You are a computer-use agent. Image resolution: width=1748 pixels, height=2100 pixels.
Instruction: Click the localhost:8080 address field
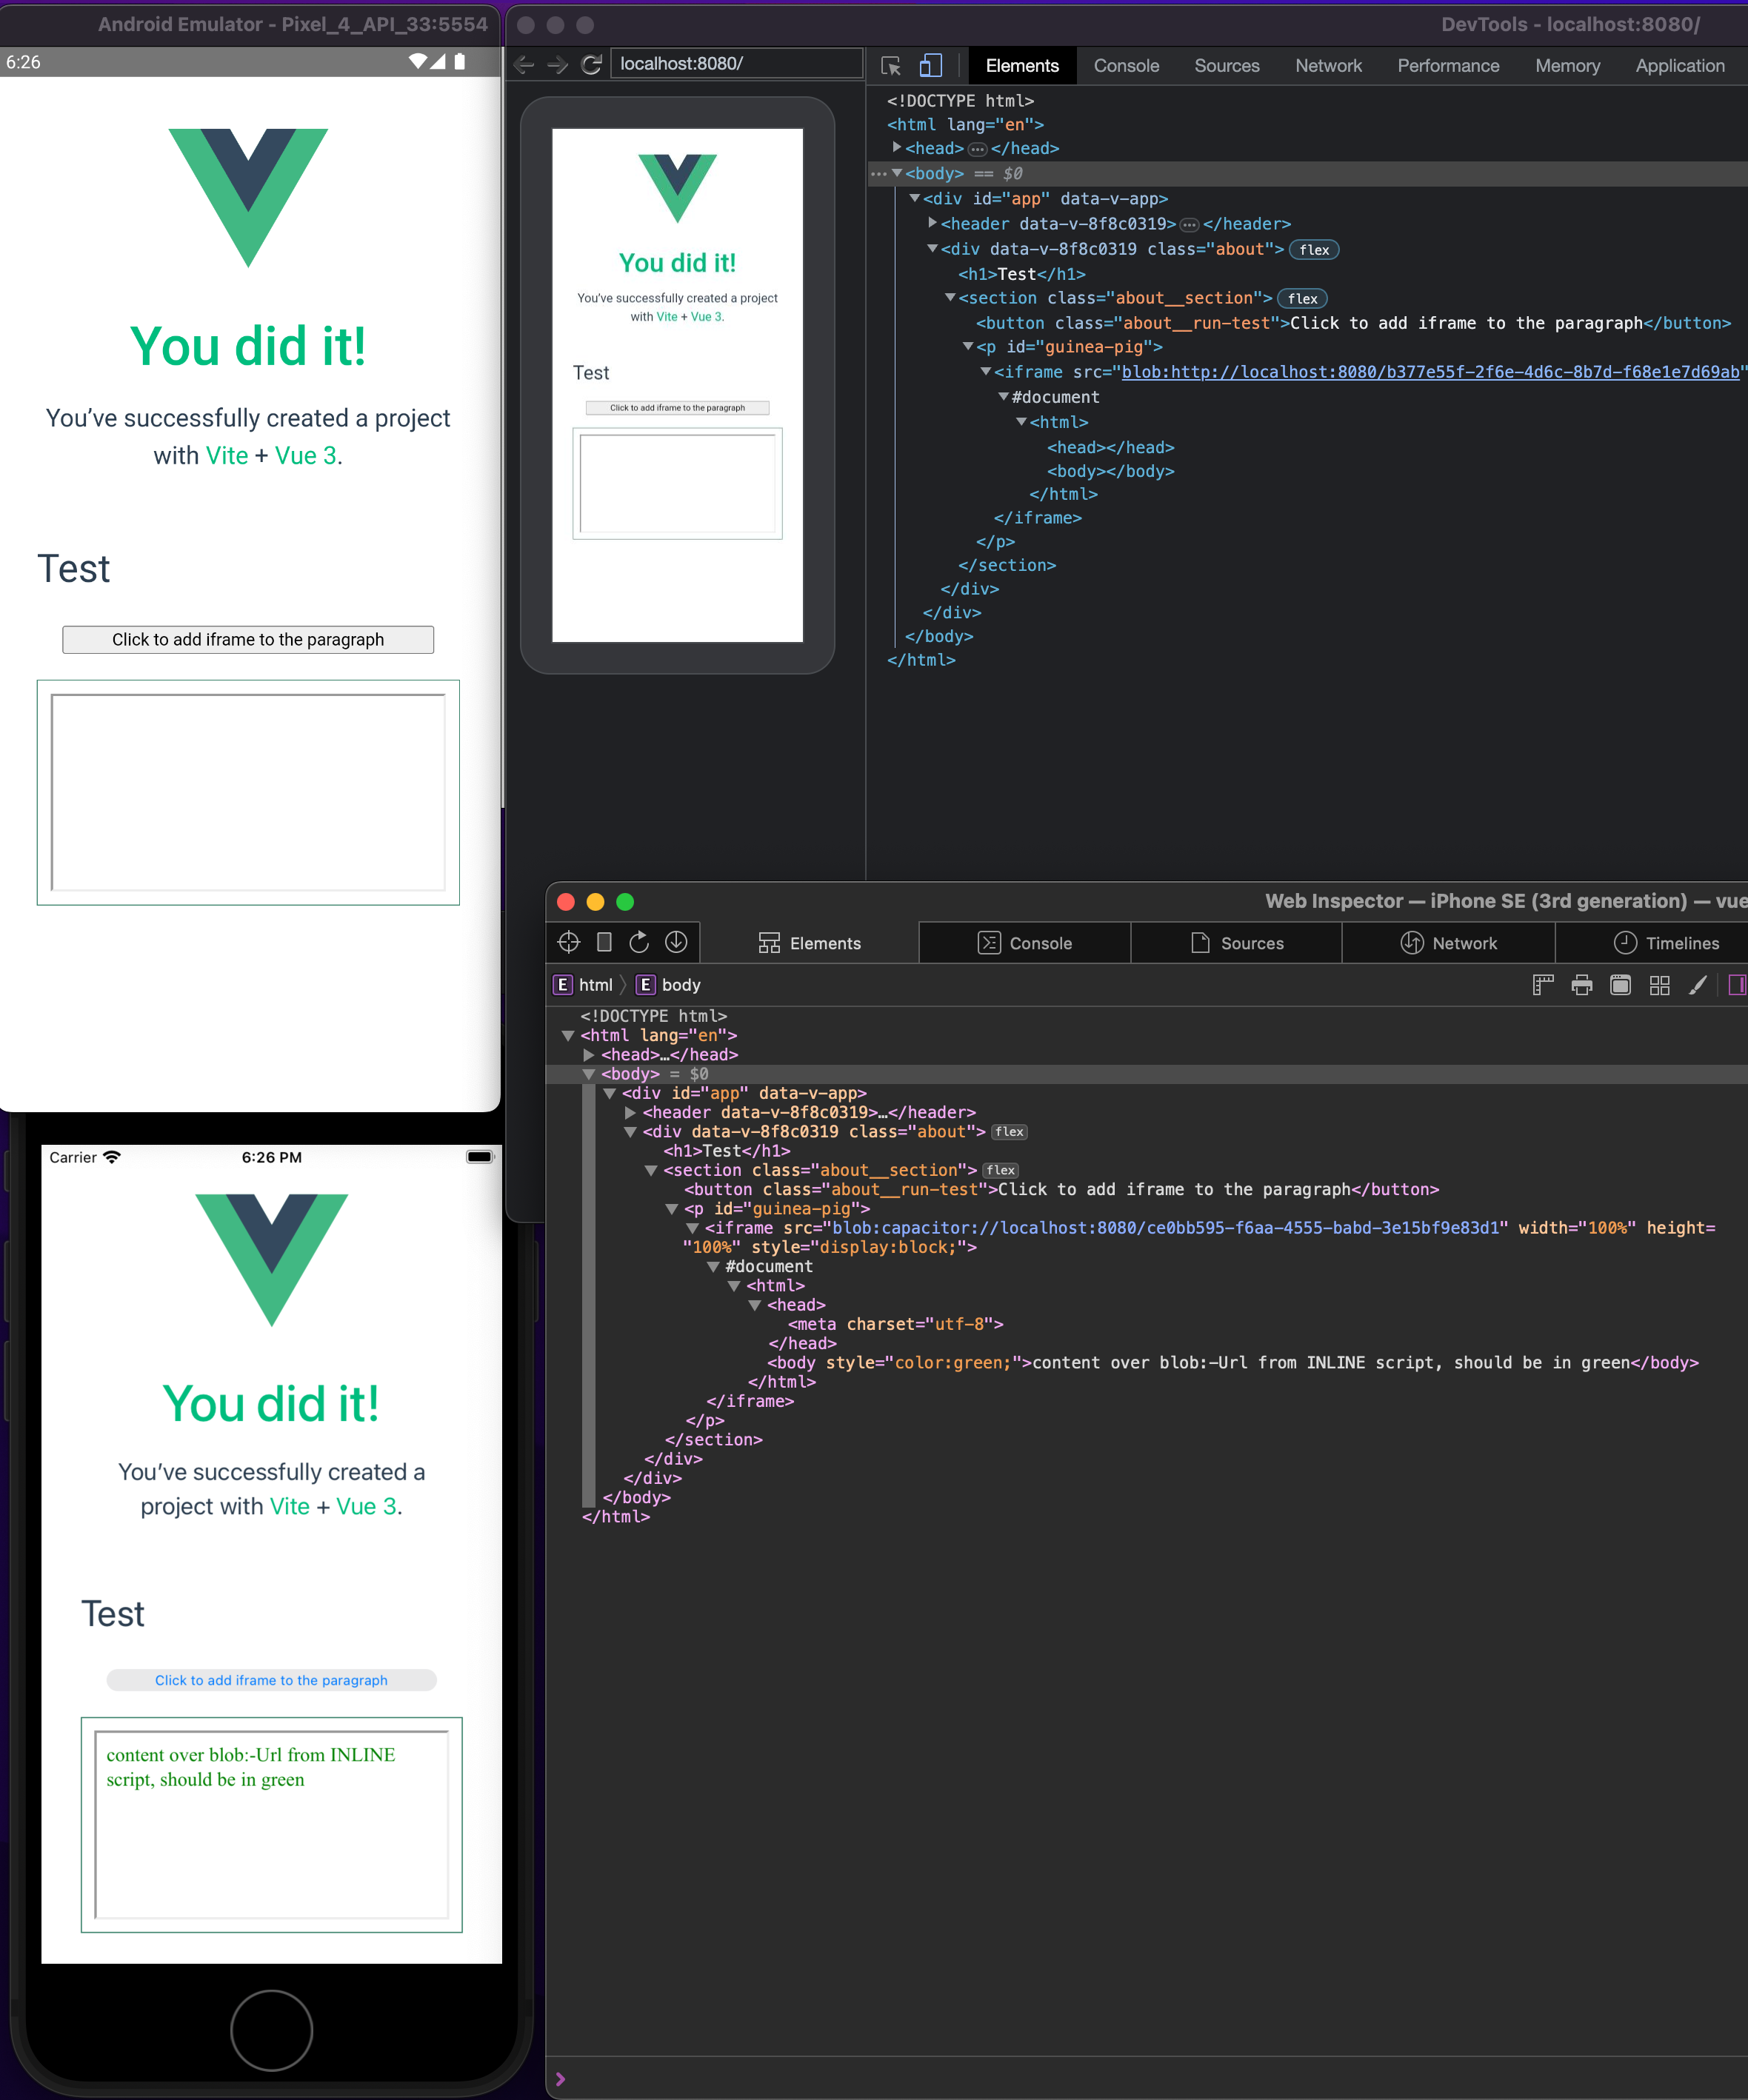pyautogui.click(x=736, y=64)
